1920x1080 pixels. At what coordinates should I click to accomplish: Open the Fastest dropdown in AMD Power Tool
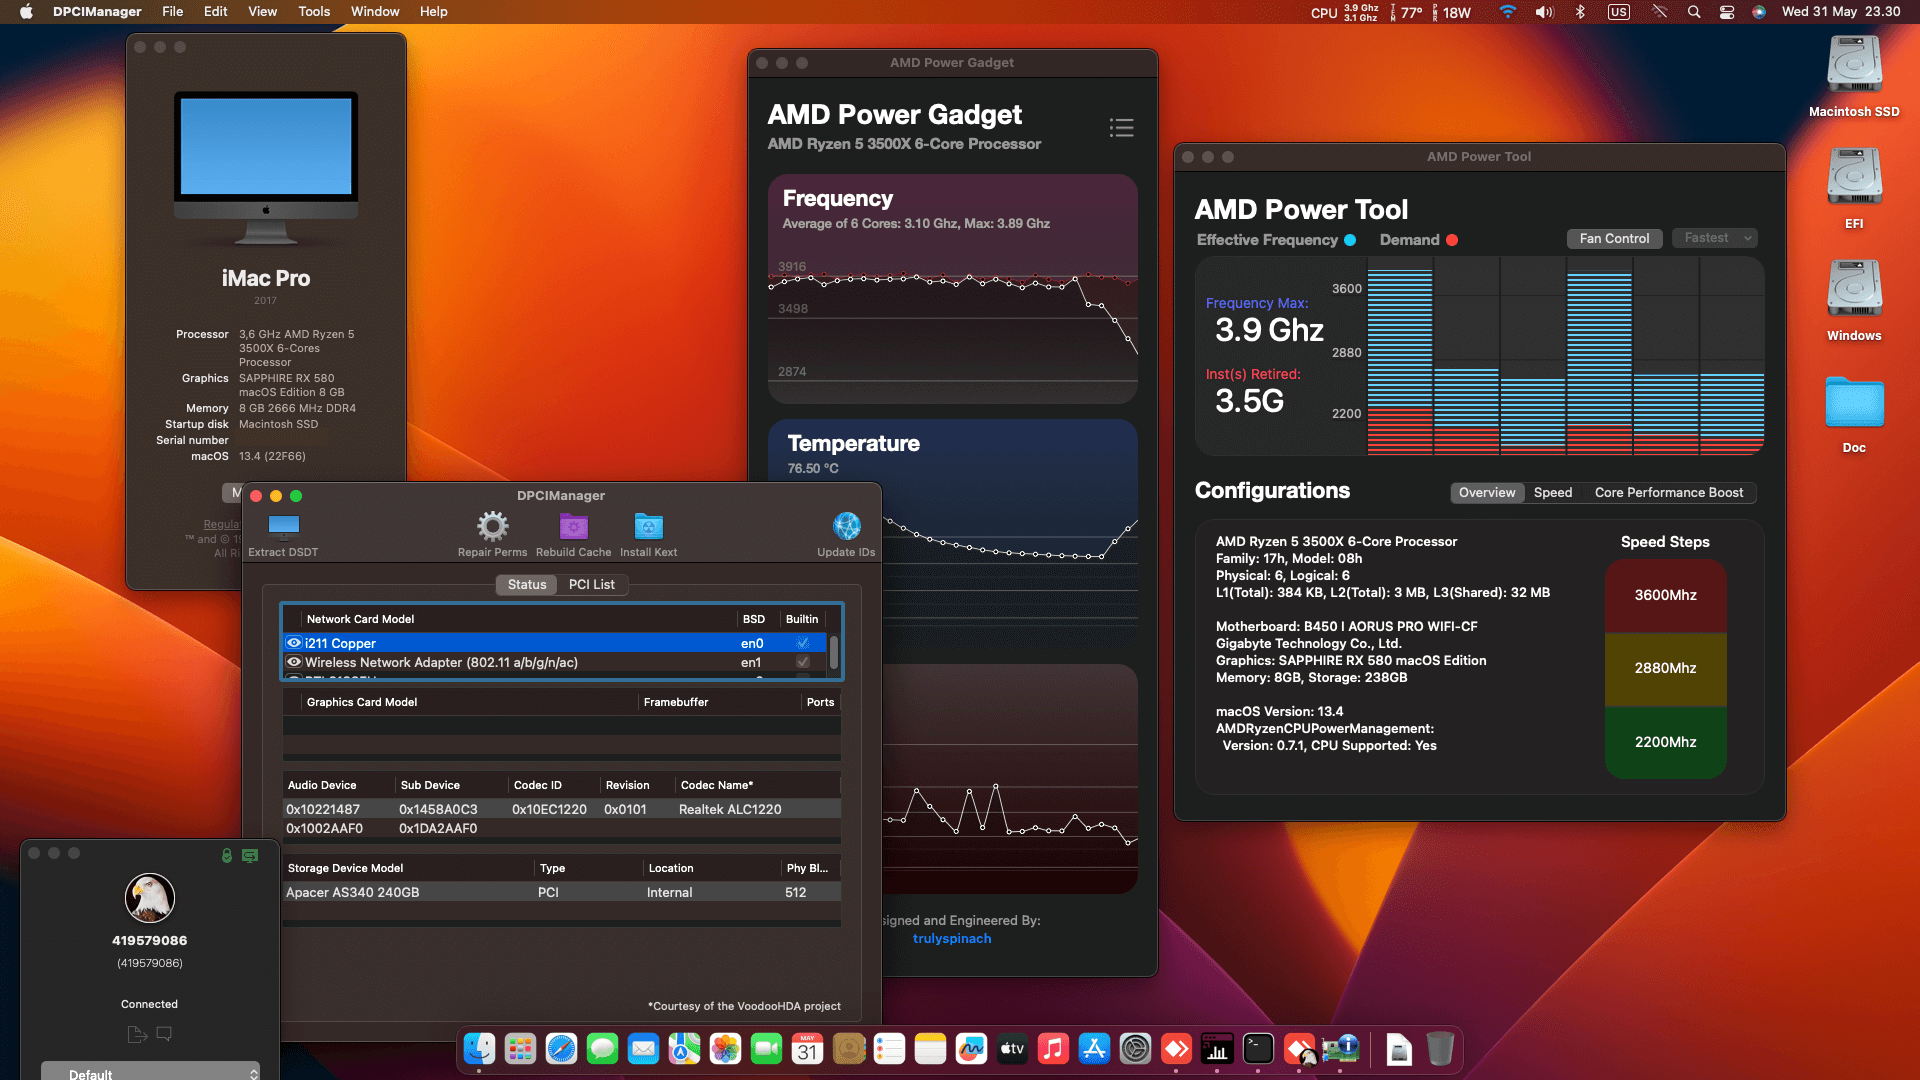[x=1714, y=238]
